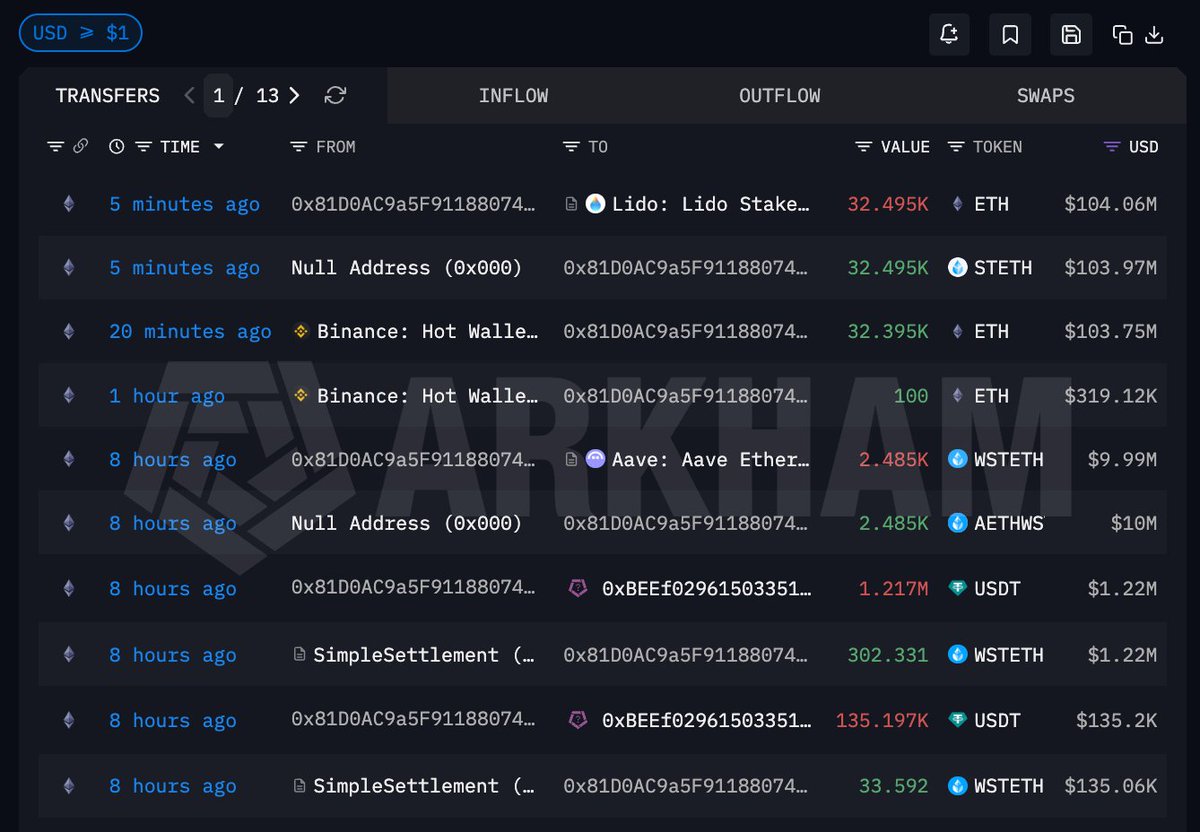Toggle the TIME sort arrow

click(218, 147)
